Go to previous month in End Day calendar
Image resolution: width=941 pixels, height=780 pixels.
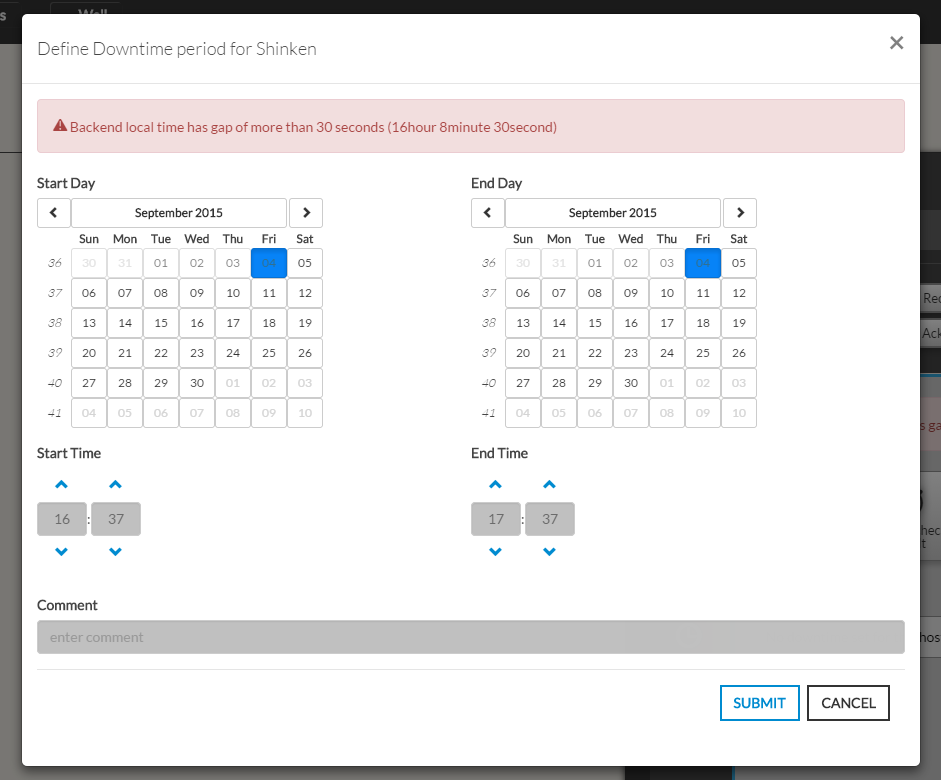pos(487,213)
